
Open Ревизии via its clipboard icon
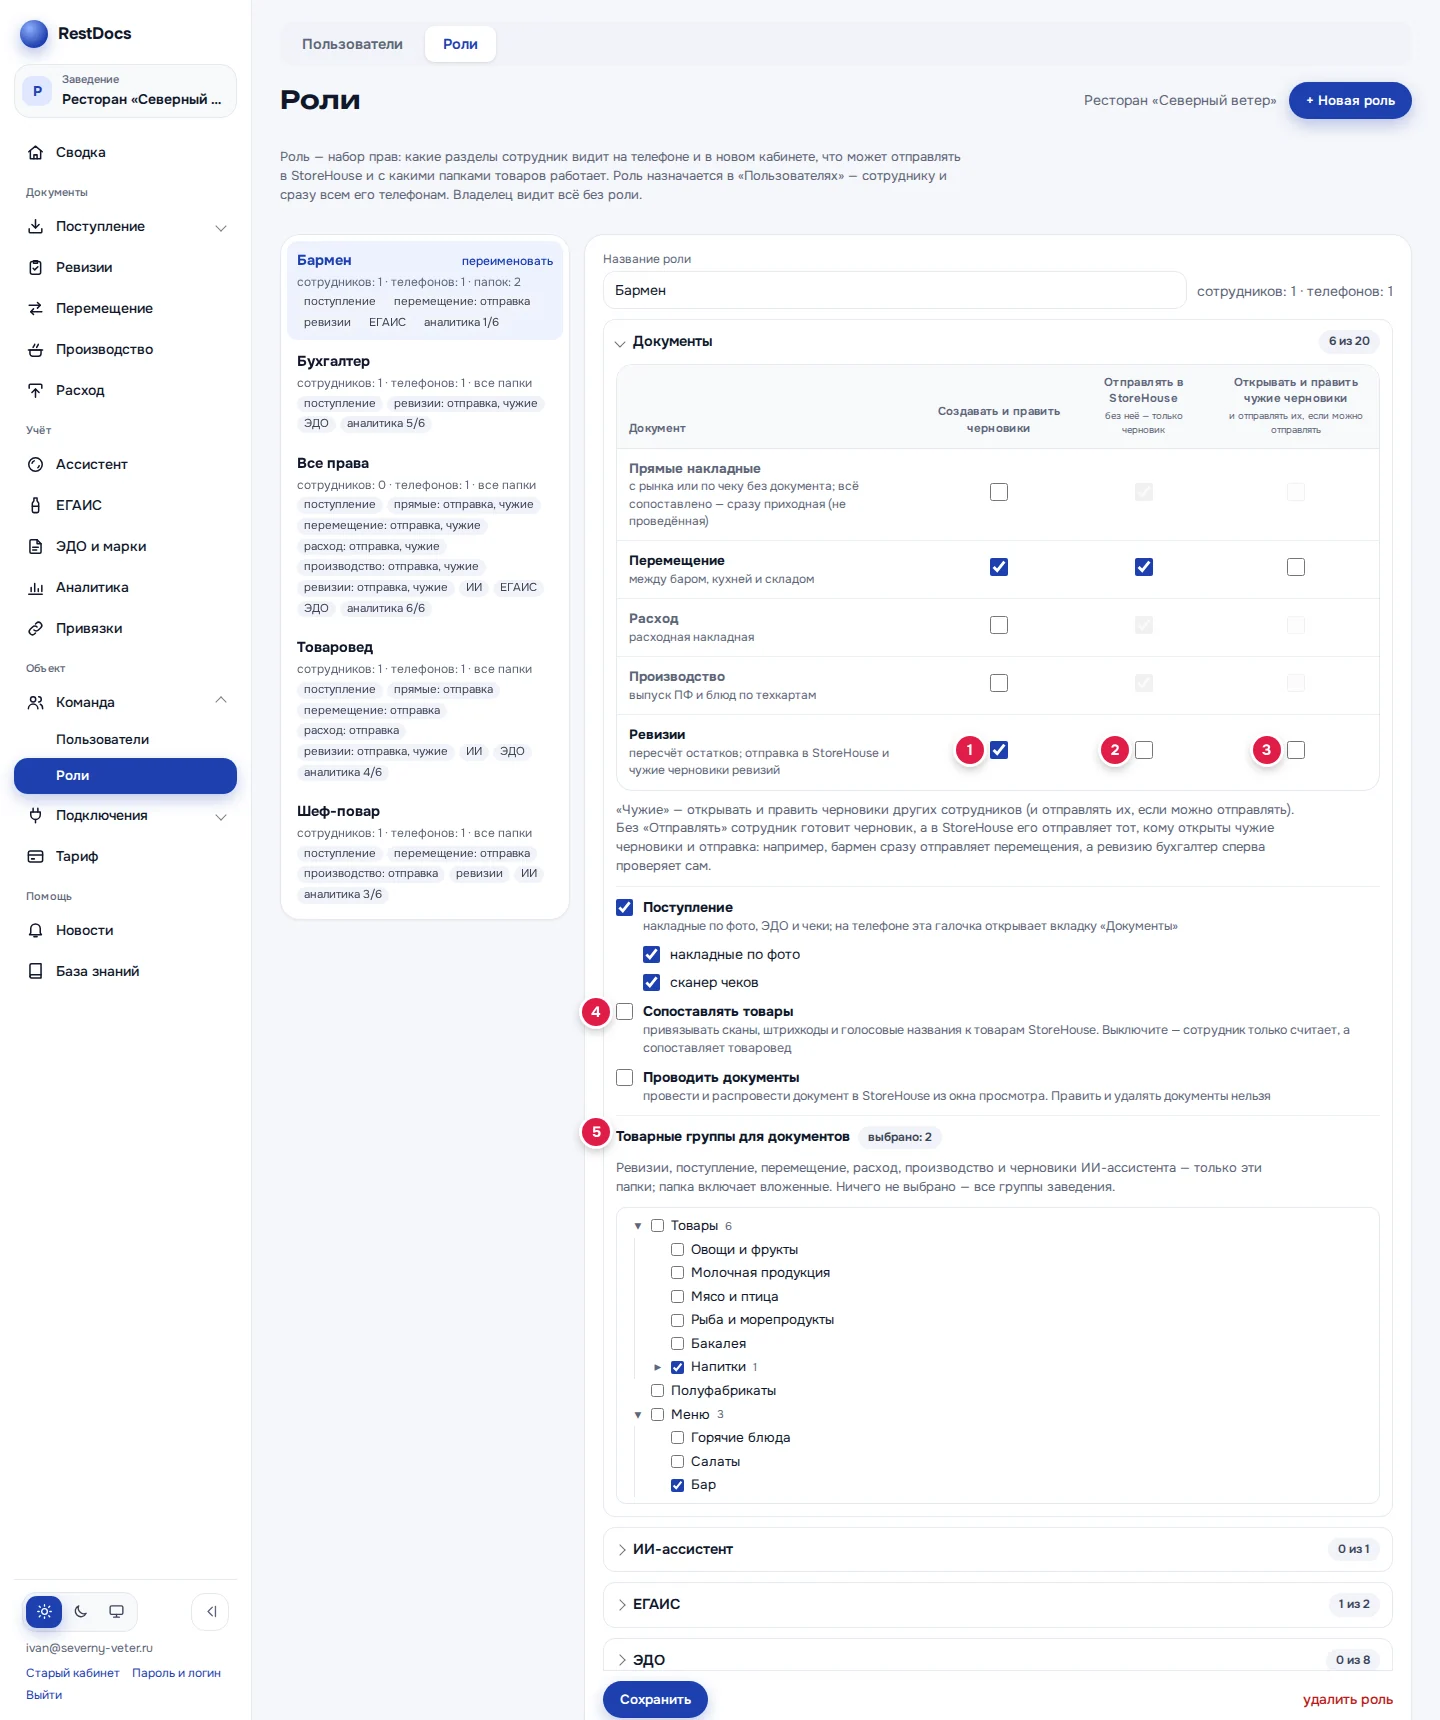click(36, 268)
